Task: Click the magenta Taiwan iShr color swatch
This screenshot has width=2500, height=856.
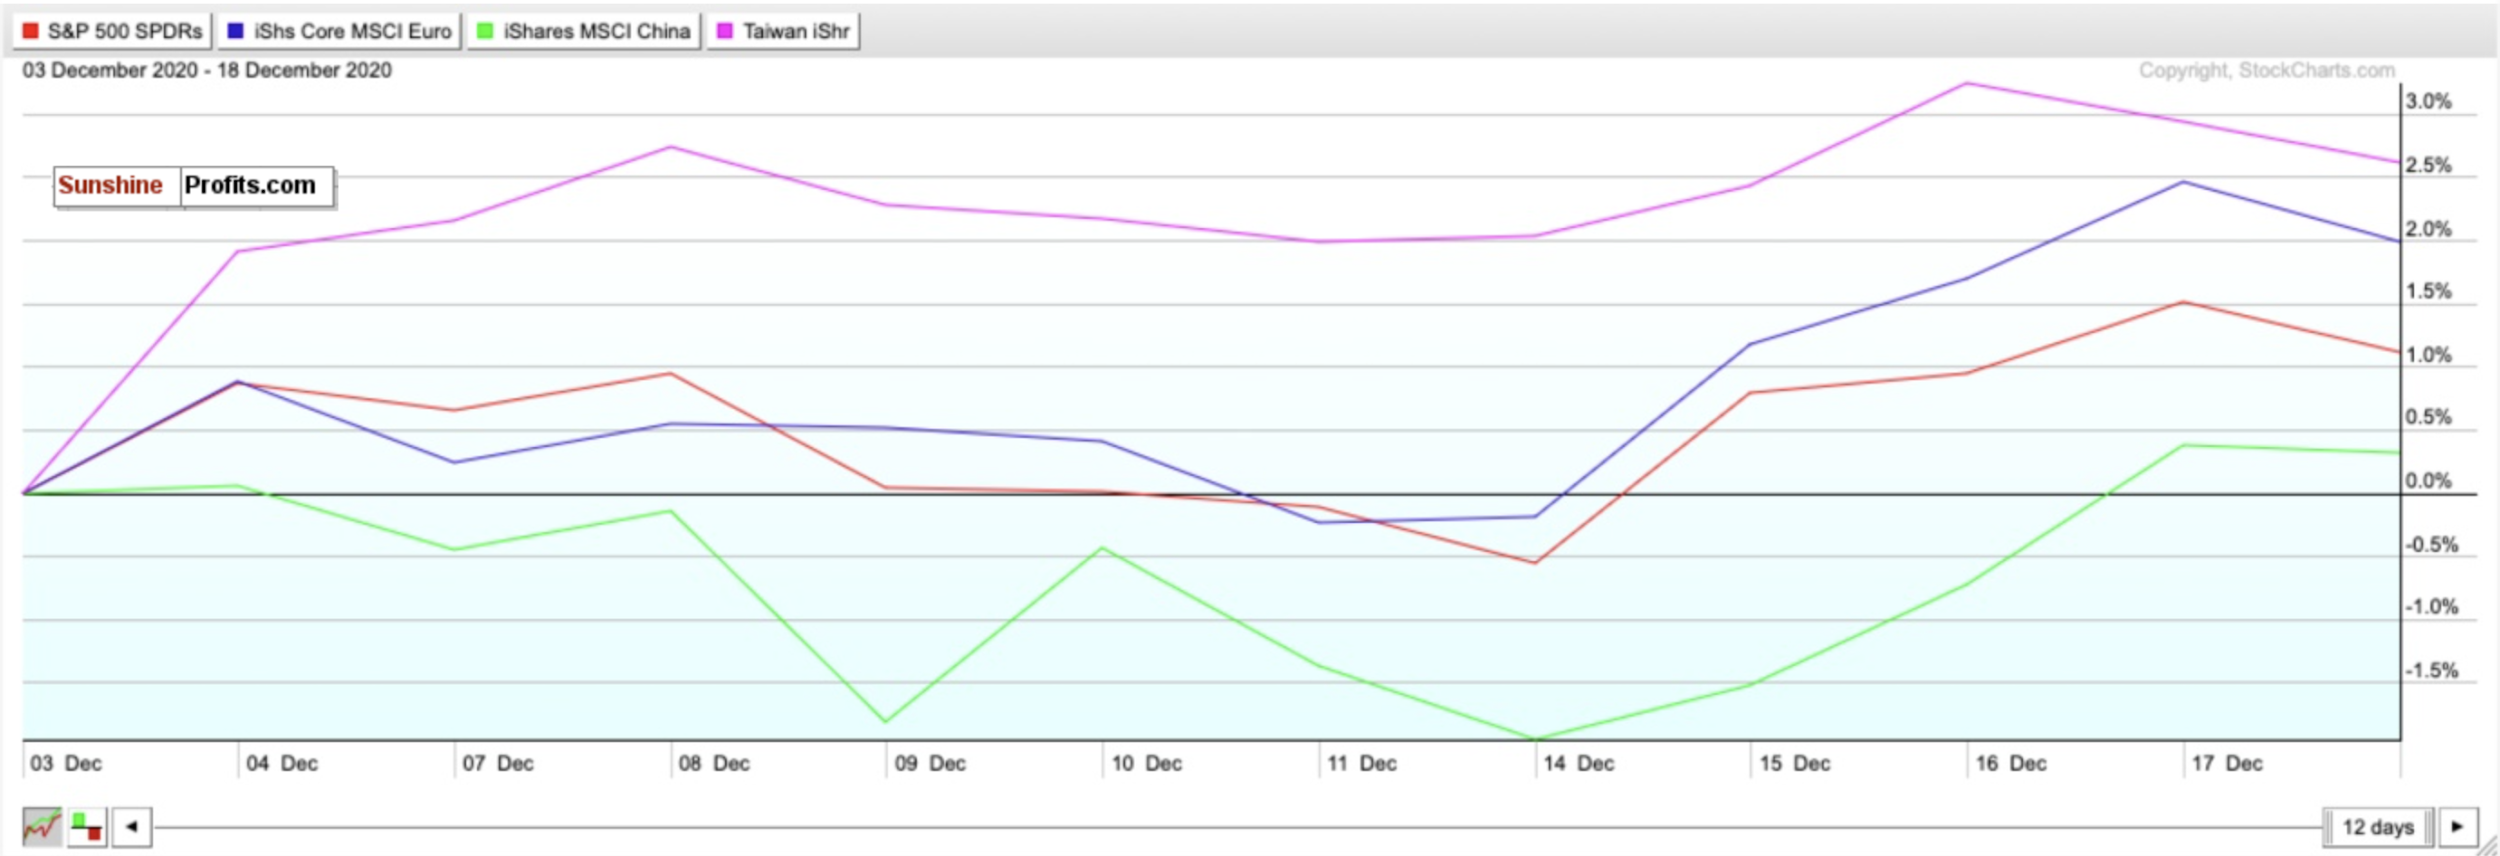Action: click(x=725, y=31)
